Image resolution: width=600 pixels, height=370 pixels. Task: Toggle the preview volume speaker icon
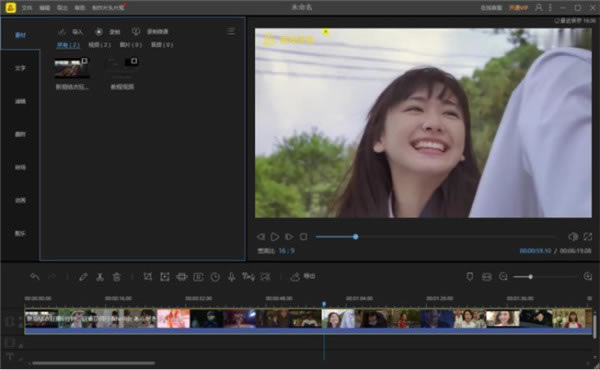pyautogui.click(x=573, y=237)
